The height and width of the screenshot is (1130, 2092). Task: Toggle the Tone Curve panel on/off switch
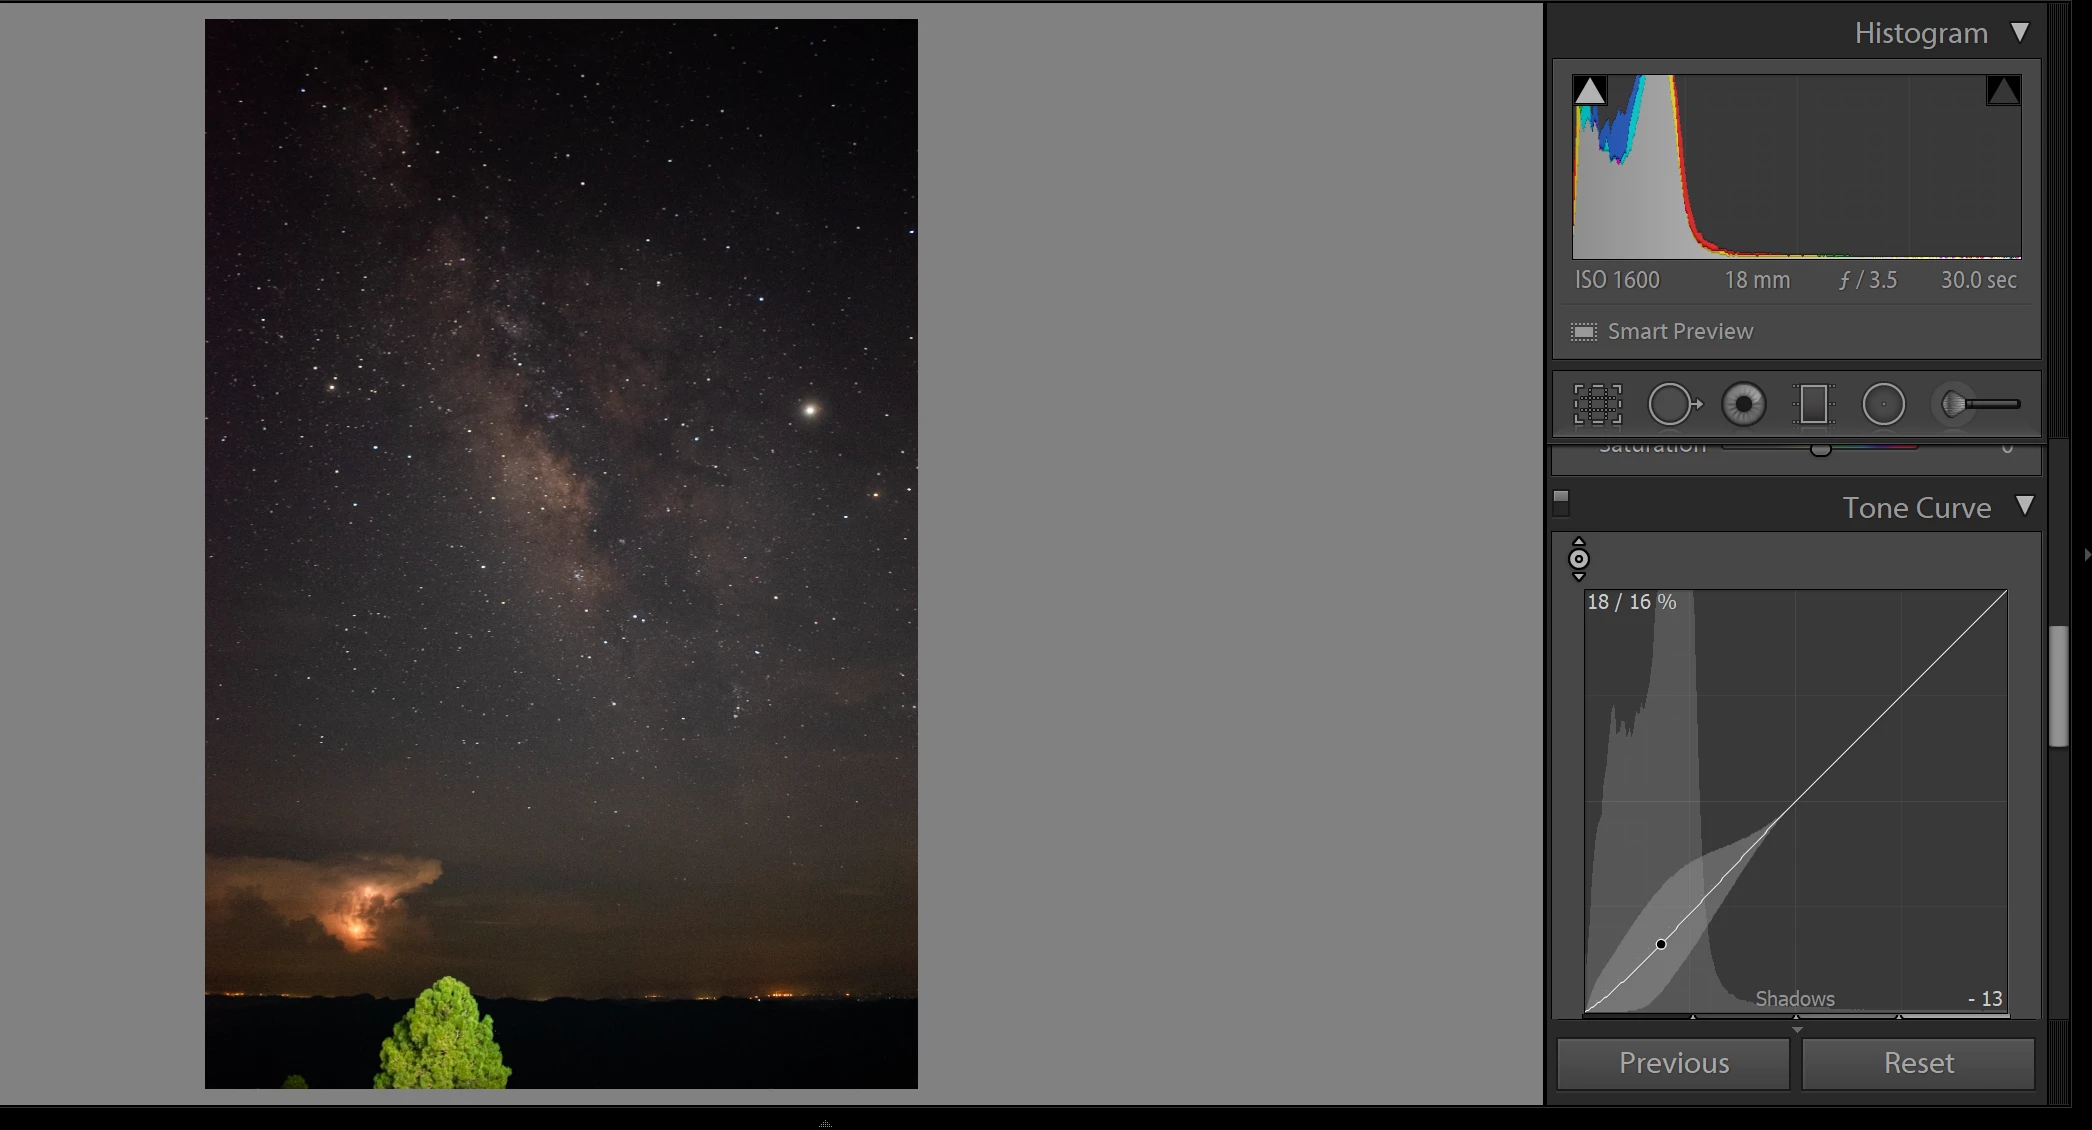point(1561,502)
